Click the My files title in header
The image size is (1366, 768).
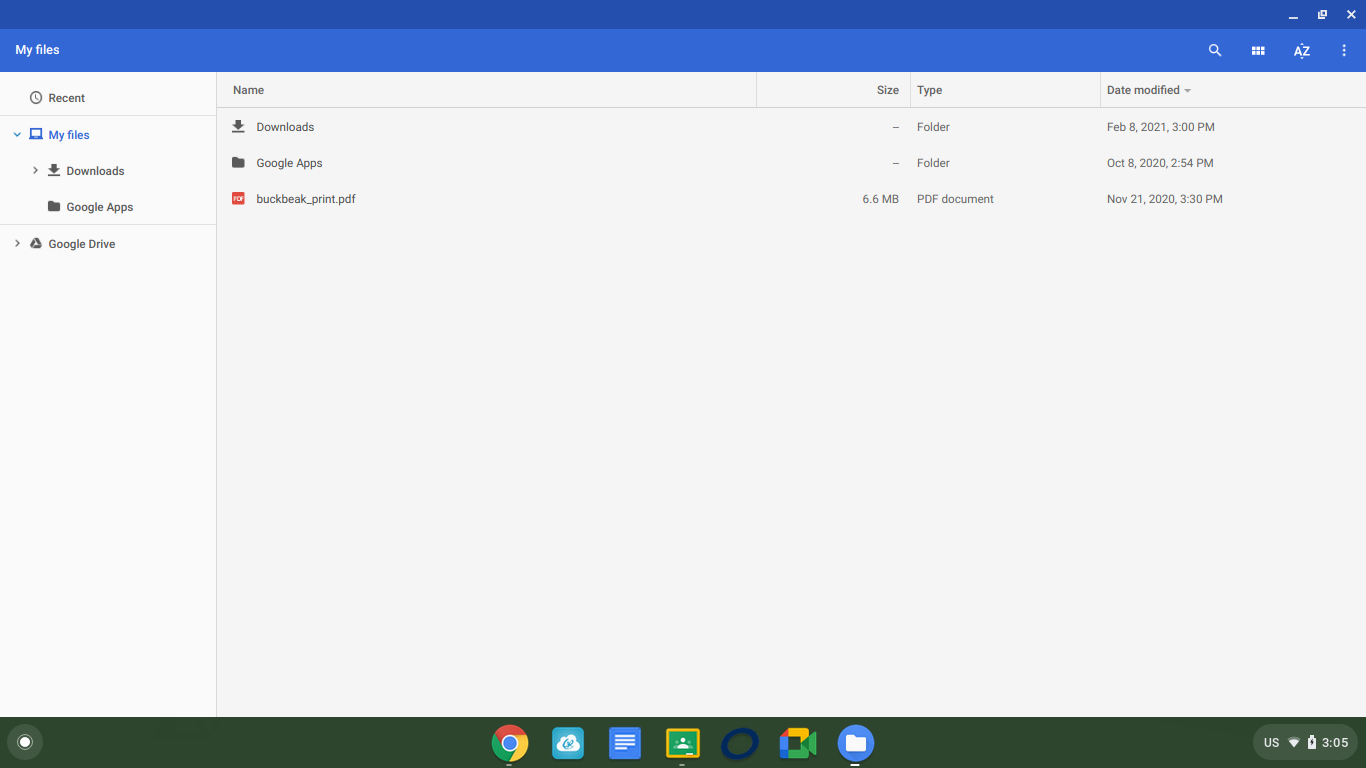(x=37, y=50)
